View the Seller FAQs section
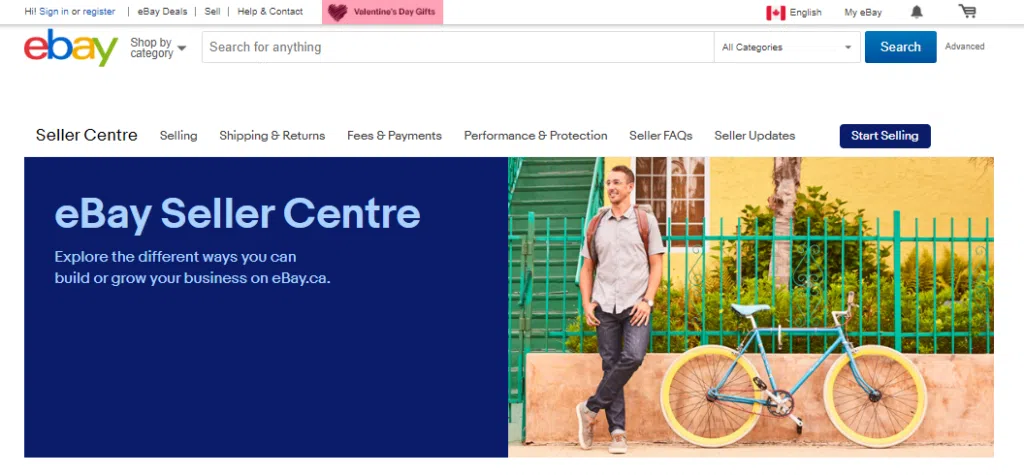Image resolution: width=1024 pixels, height=475 pixels. [x=660, y=136]
